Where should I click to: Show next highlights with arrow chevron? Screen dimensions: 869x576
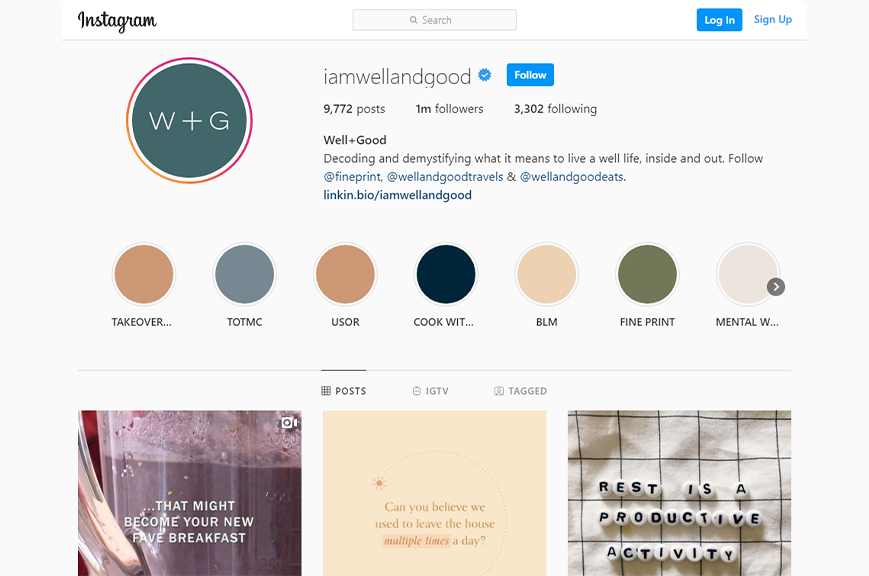click(x=776, y=287)
